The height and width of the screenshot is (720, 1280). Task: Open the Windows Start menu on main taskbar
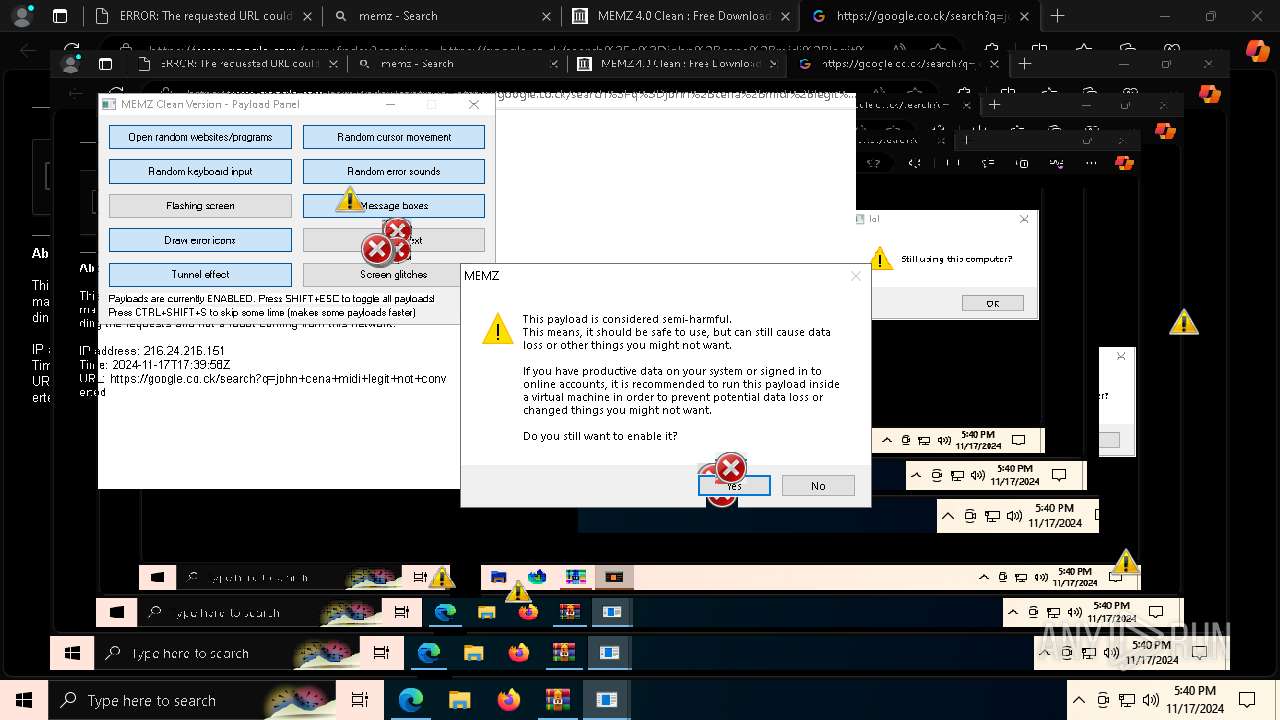pos(24,700)
